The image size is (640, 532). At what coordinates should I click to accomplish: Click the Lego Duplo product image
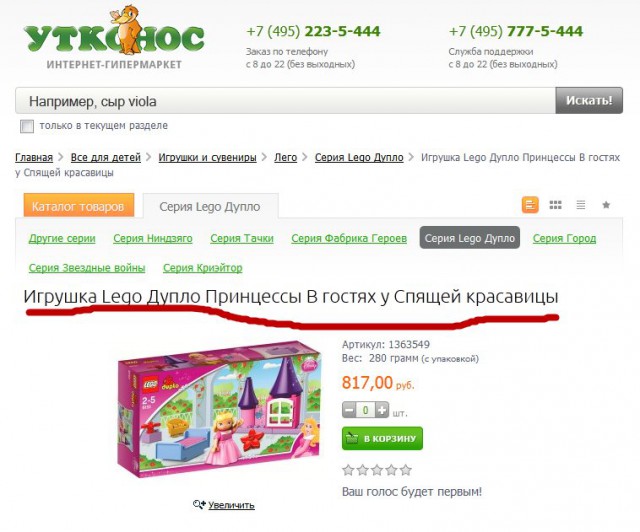tap(220, 410)
